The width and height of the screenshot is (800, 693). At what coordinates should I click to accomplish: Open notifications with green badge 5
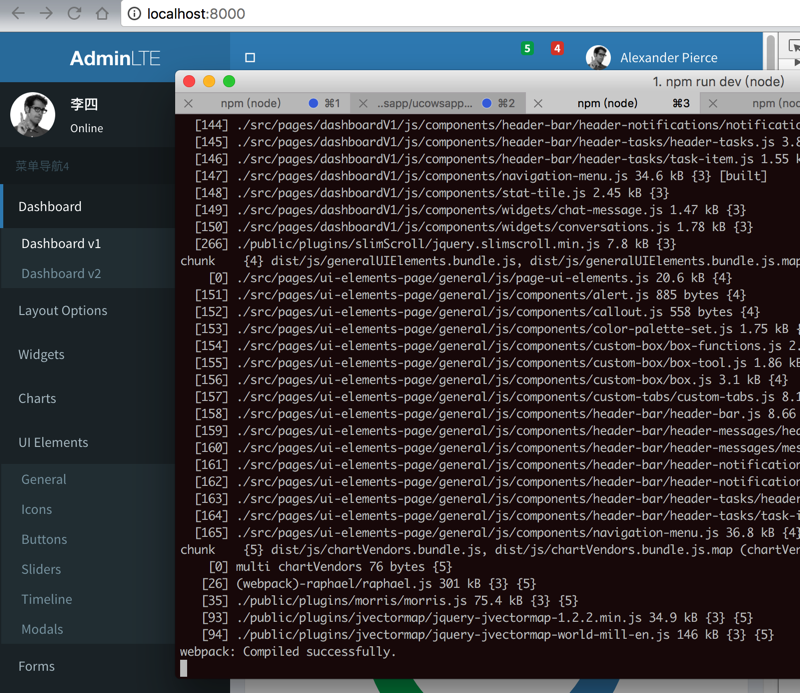pos(527,48)
